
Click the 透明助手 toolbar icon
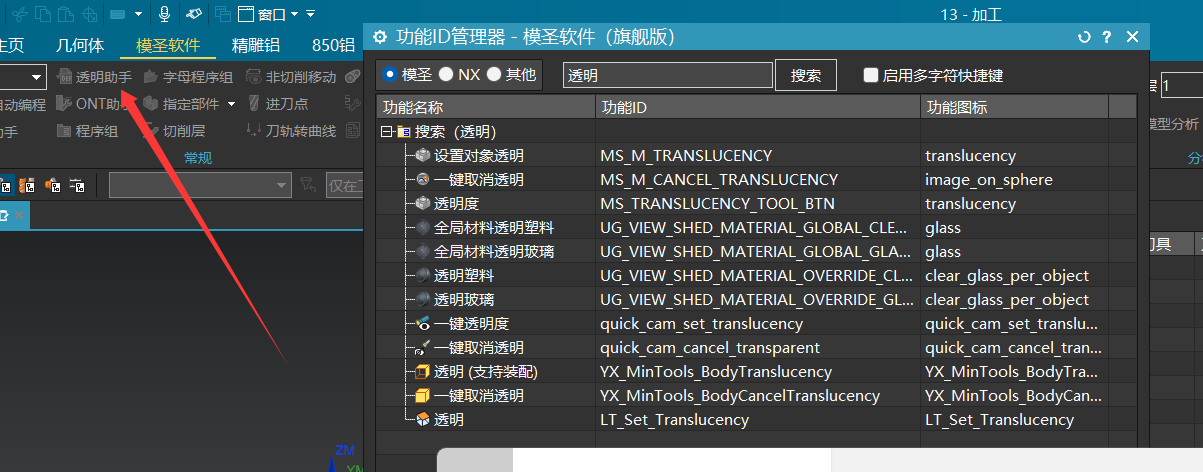coord(65,77)
